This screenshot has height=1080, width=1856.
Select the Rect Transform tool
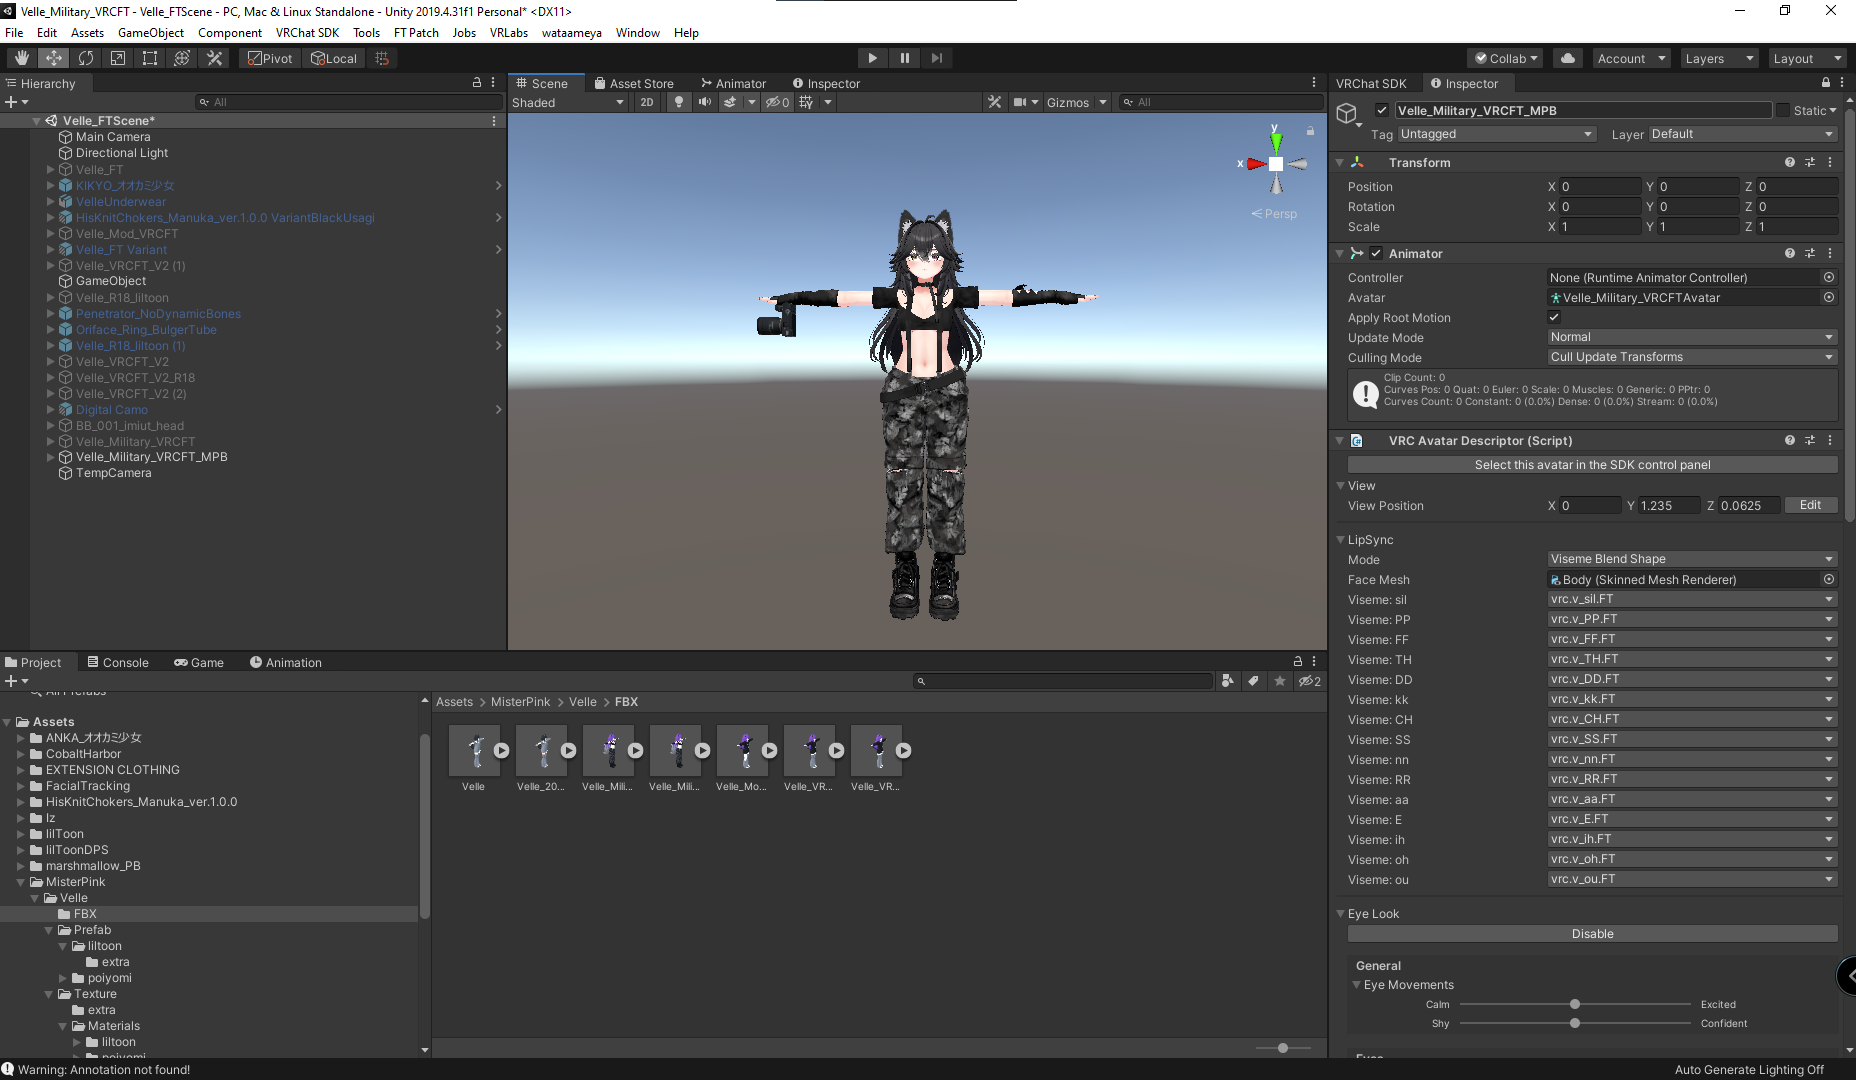[150, 58]
